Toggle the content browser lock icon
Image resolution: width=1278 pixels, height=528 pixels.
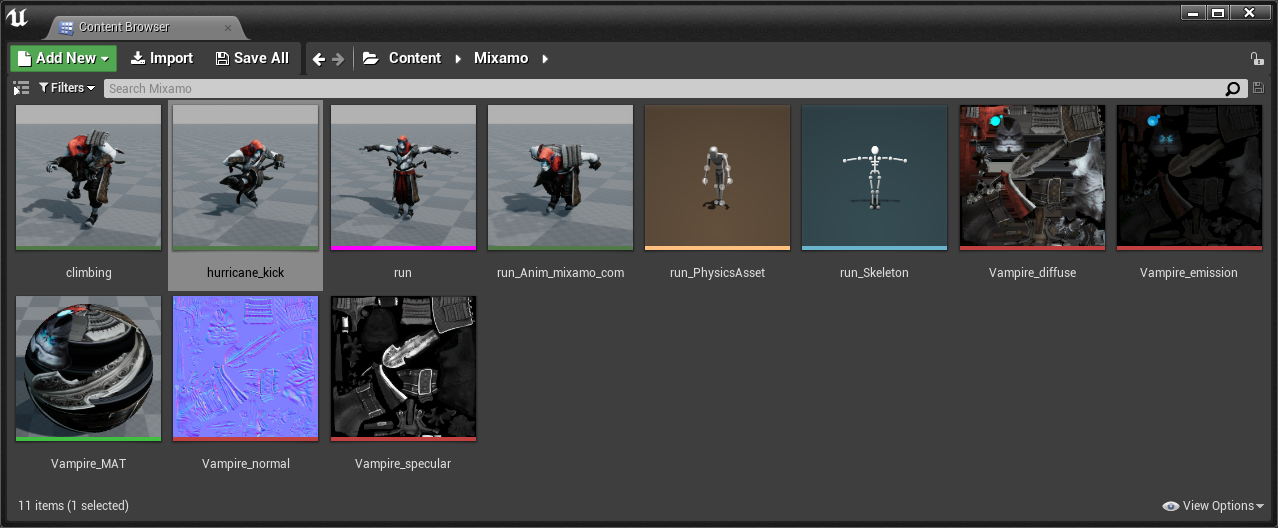point(1257,59)
